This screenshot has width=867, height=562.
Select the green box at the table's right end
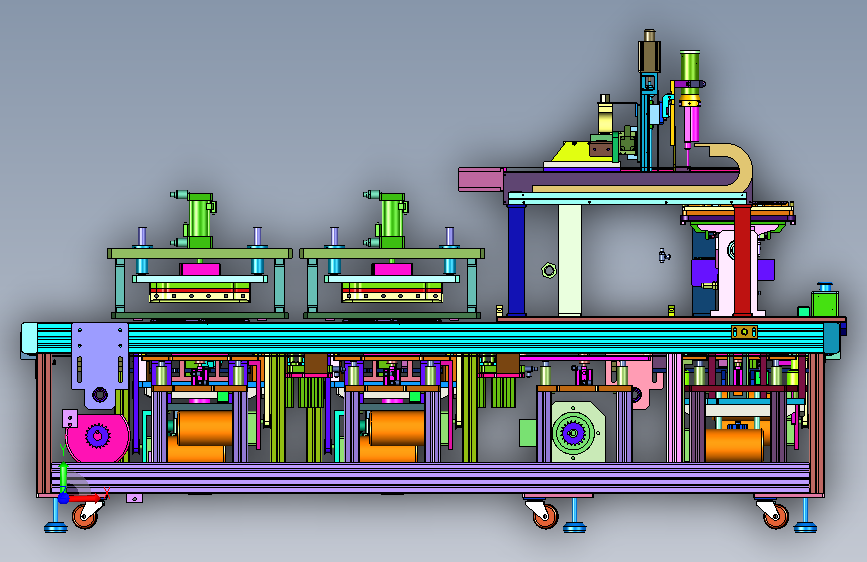tap(825, 303)
